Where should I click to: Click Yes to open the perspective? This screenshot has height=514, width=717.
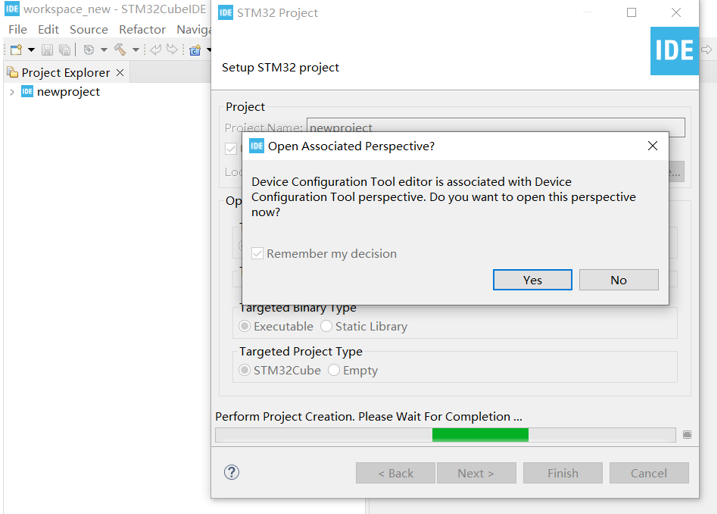point(532,279)
